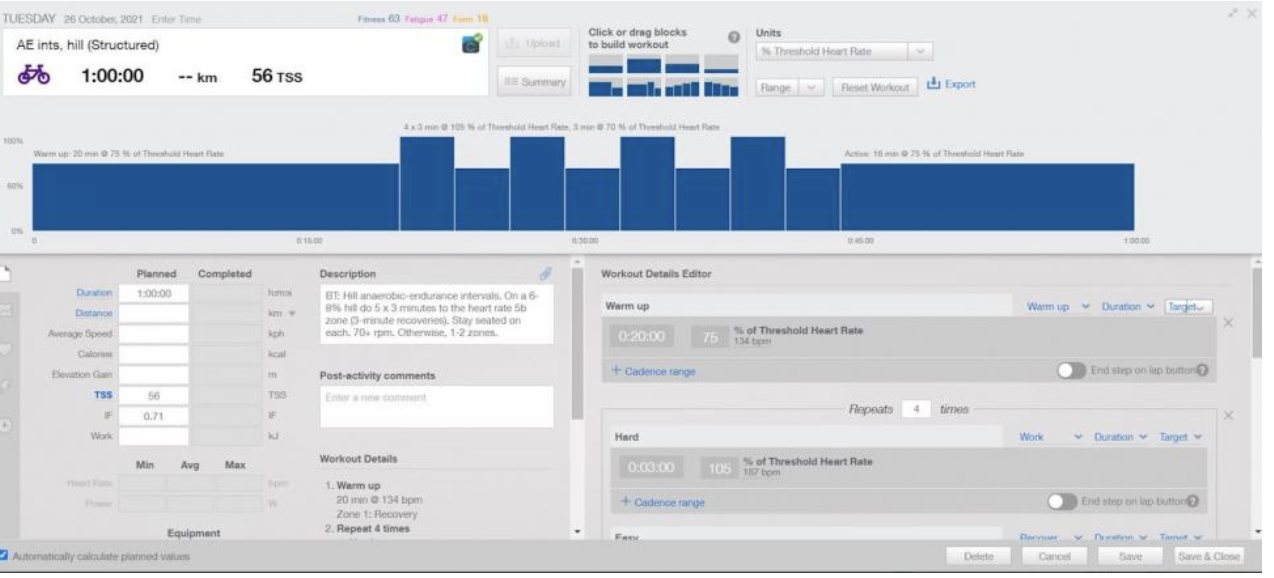Click the planned Average Speed field
The height and width of the screenshot is (578, 1274).
(152, 334)
